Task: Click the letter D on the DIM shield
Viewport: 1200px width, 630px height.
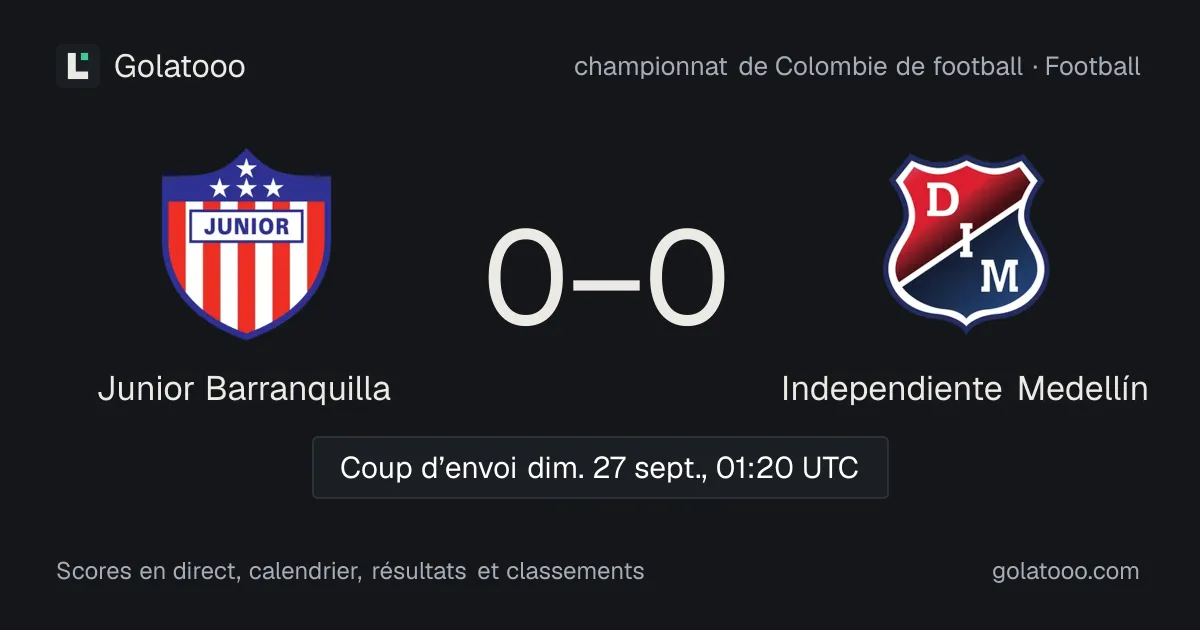Action: point(940,201)
